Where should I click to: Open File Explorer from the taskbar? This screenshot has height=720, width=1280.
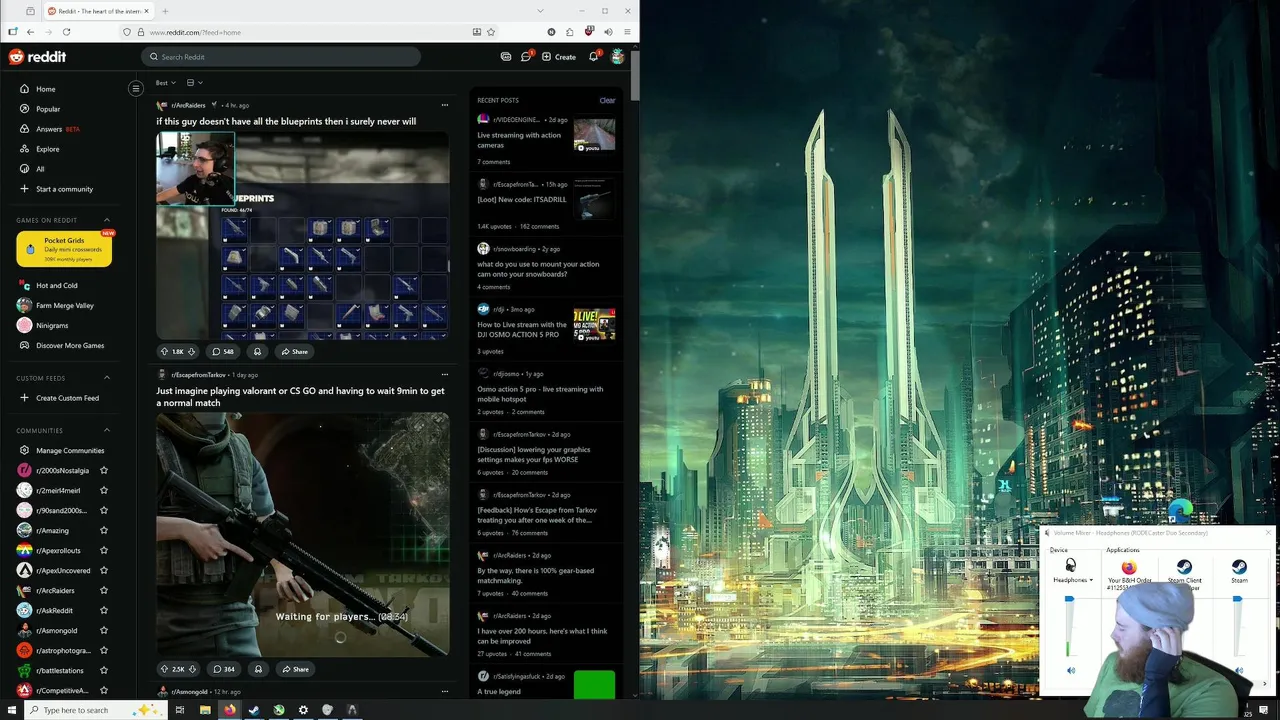pyautogui.click(x=205, y=710)
